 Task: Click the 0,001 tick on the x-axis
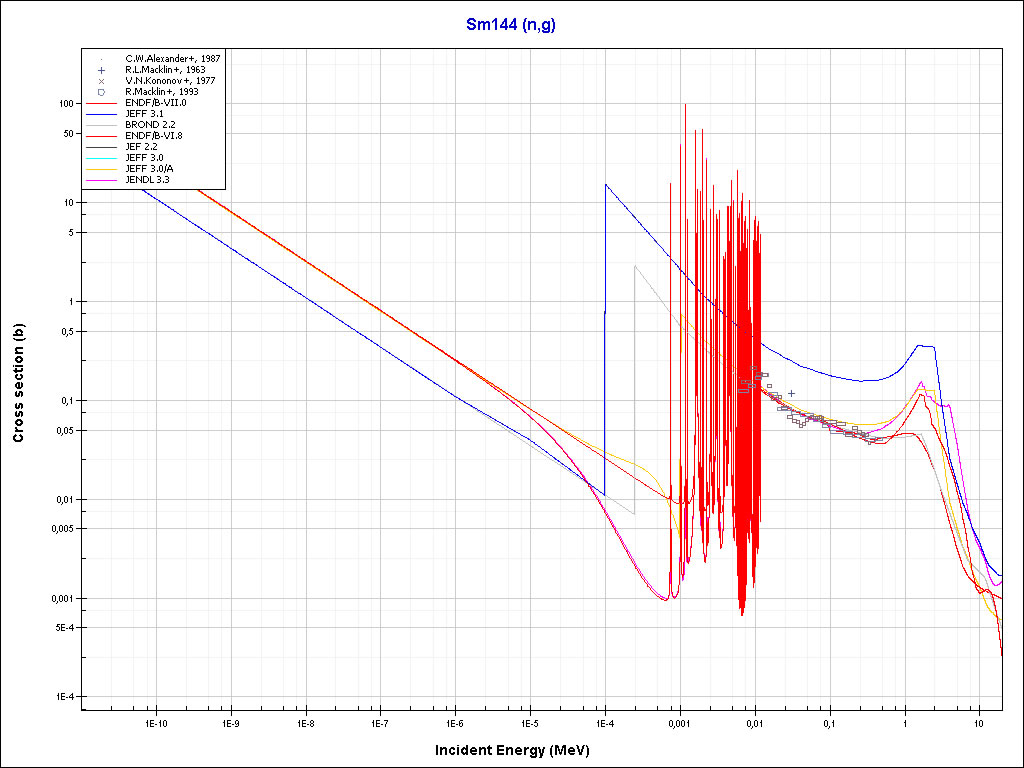(679, 722)
